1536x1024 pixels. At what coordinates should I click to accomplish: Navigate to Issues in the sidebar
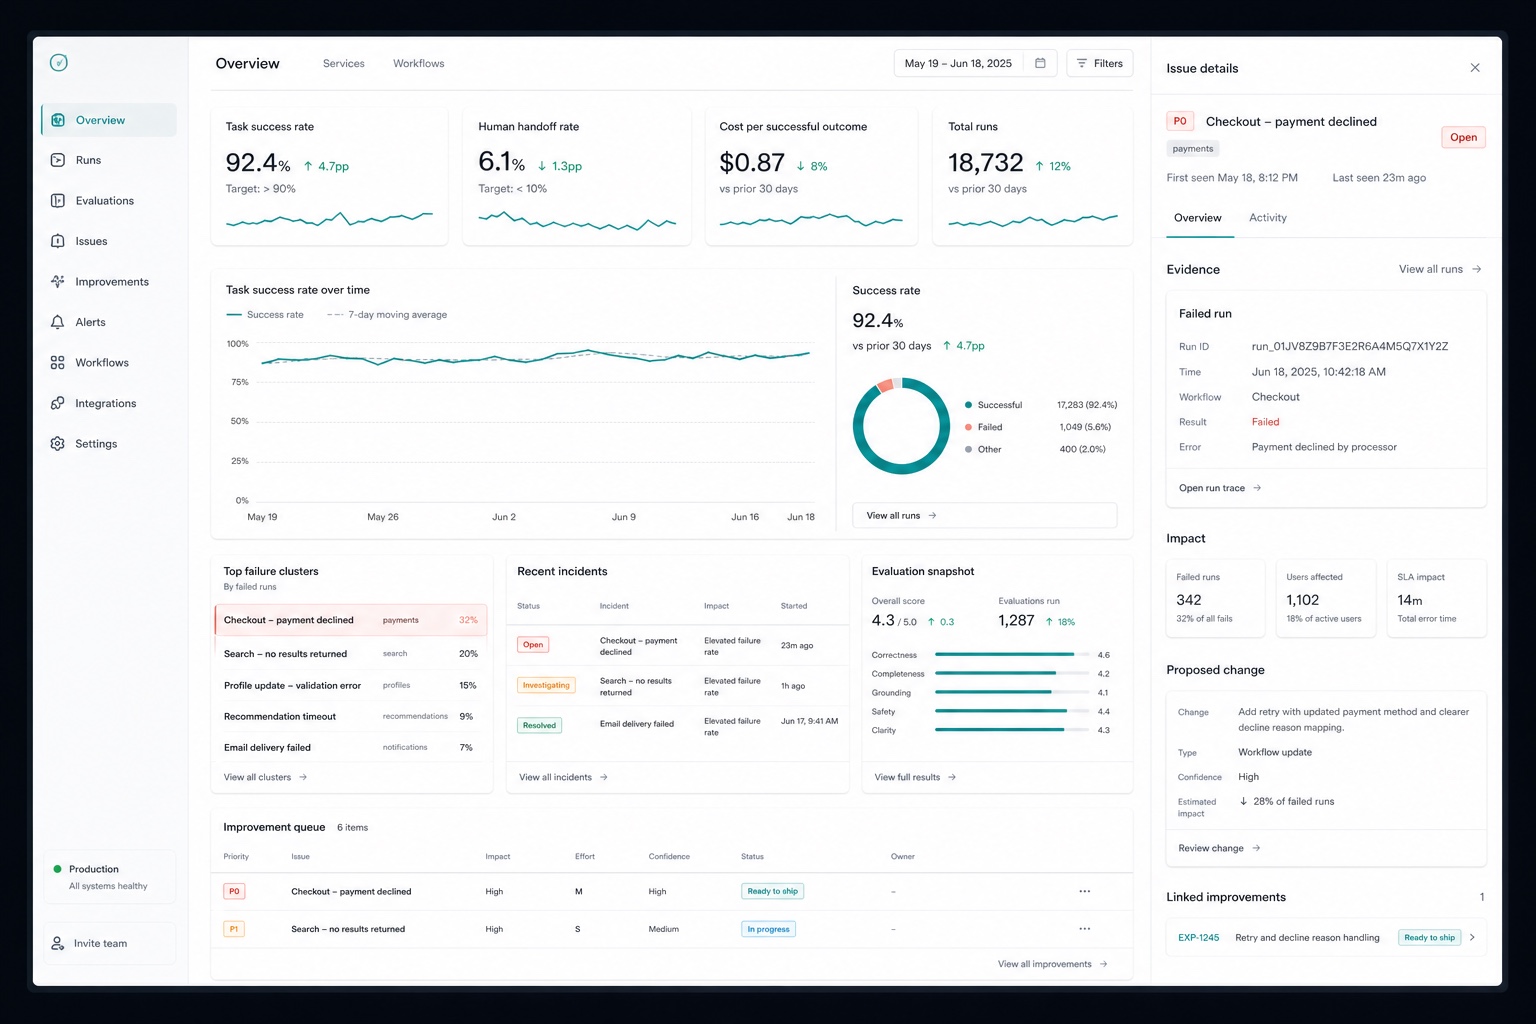[x=109, y=241]
